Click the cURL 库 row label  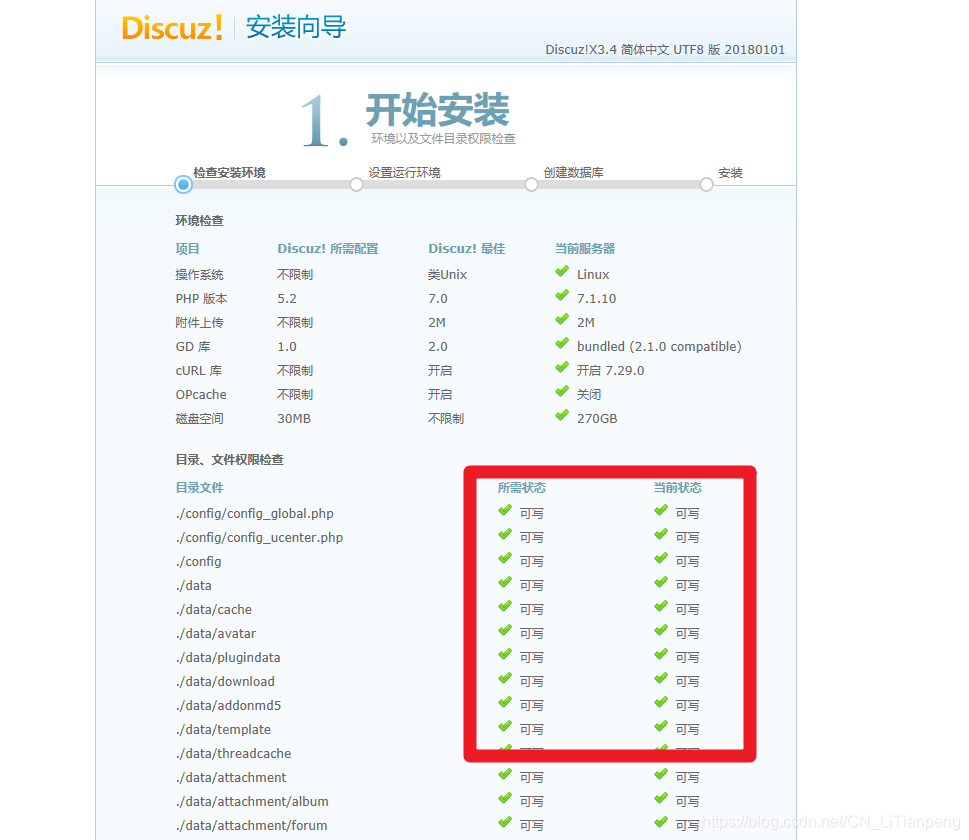coord(198,371)
